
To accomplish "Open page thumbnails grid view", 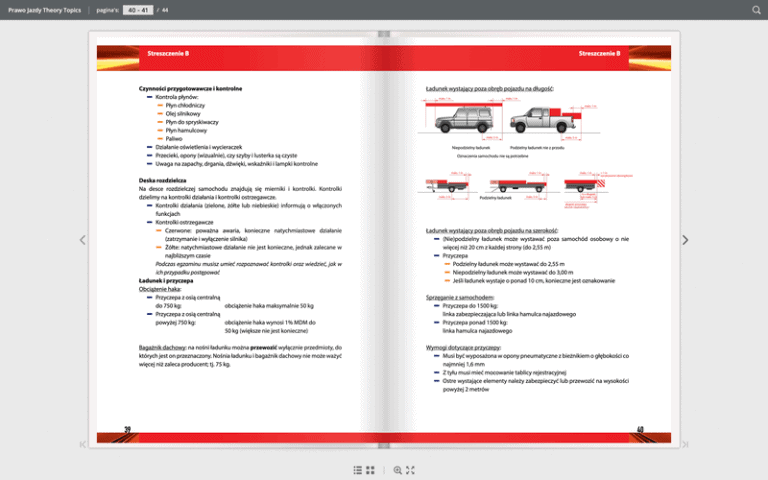I will 371,469.
